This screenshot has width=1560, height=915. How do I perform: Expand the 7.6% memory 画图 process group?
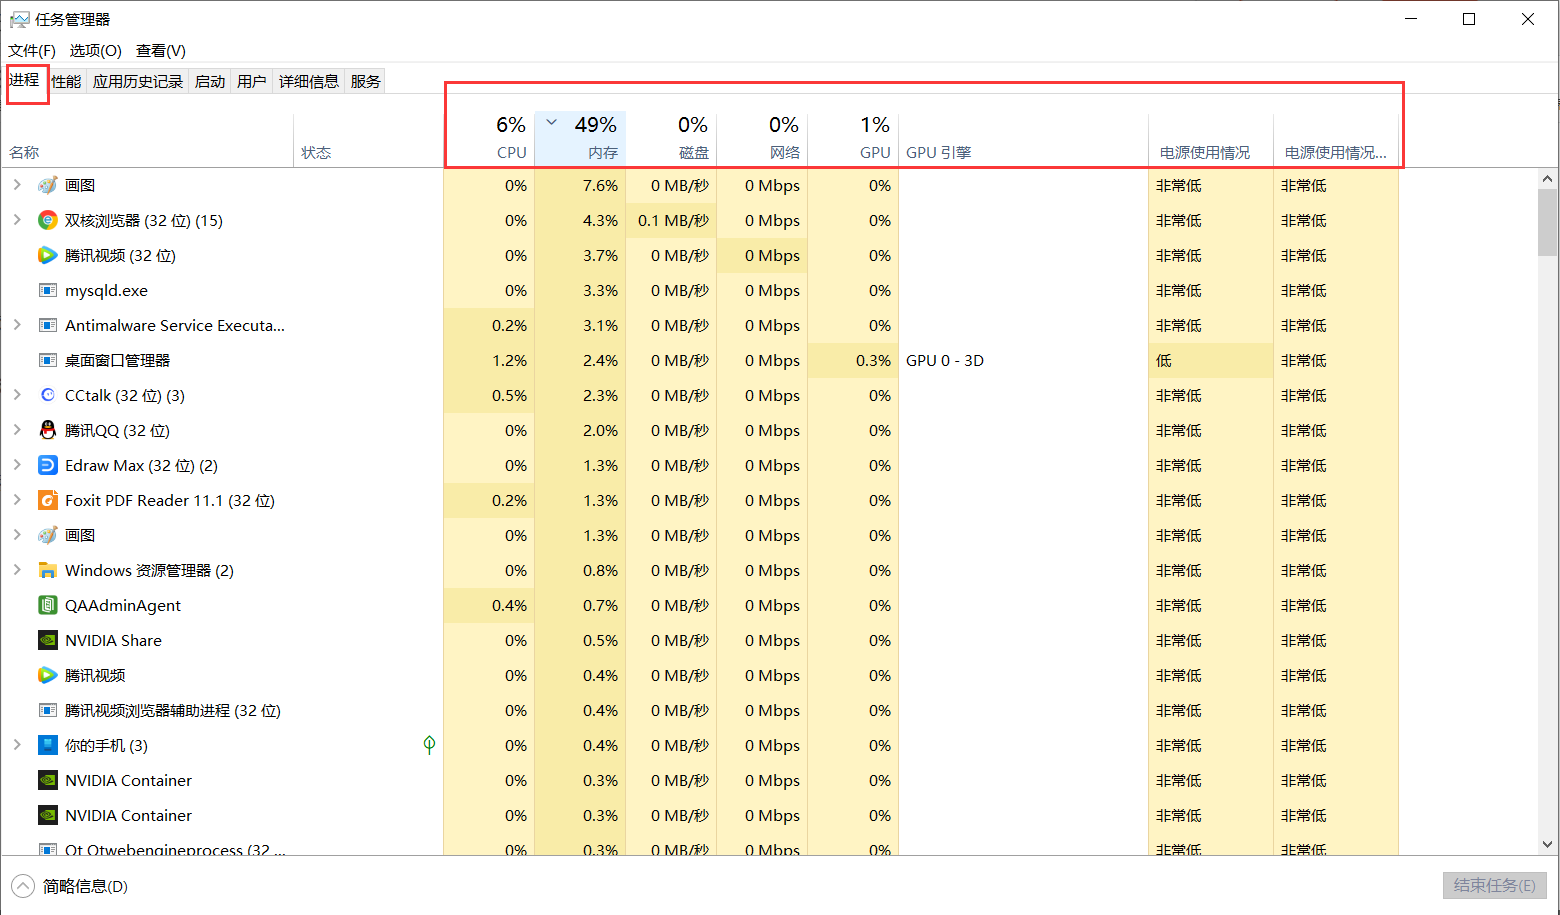[x=17, y=185]
